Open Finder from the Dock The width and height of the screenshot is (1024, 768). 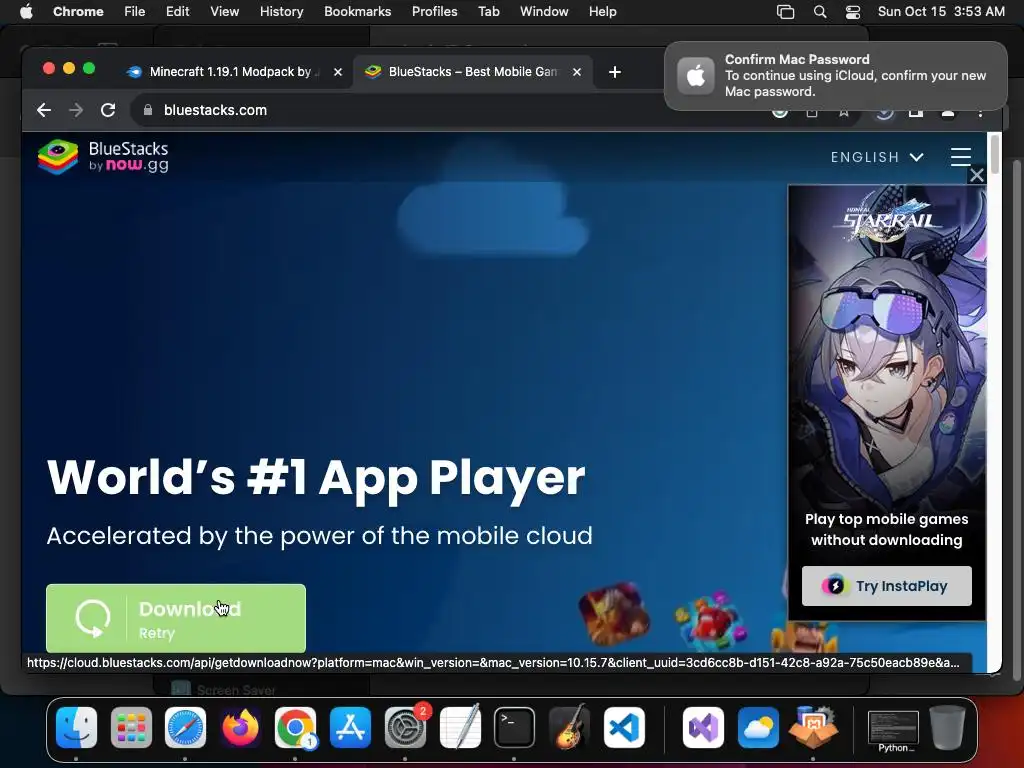point(76,727)
